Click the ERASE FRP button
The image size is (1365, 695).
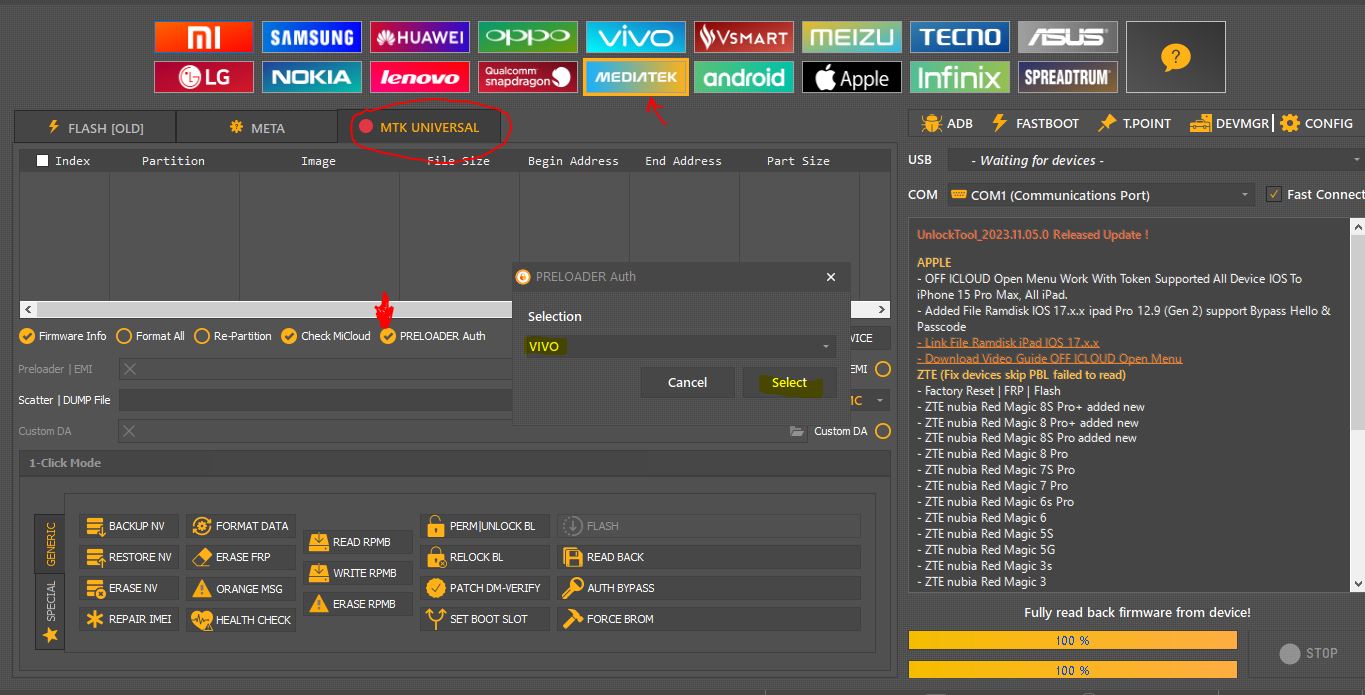tap(242, 557)
